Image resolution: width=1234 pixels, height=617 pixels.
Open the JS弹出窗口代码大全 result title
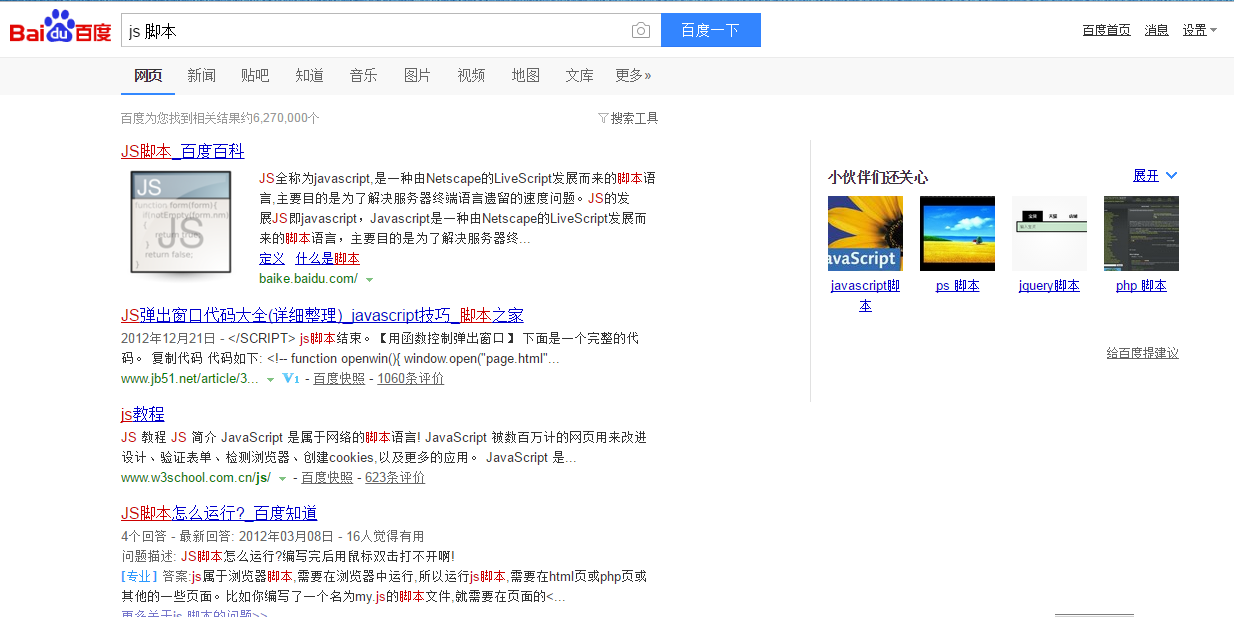pyautogui.click(x=322, y=315)
